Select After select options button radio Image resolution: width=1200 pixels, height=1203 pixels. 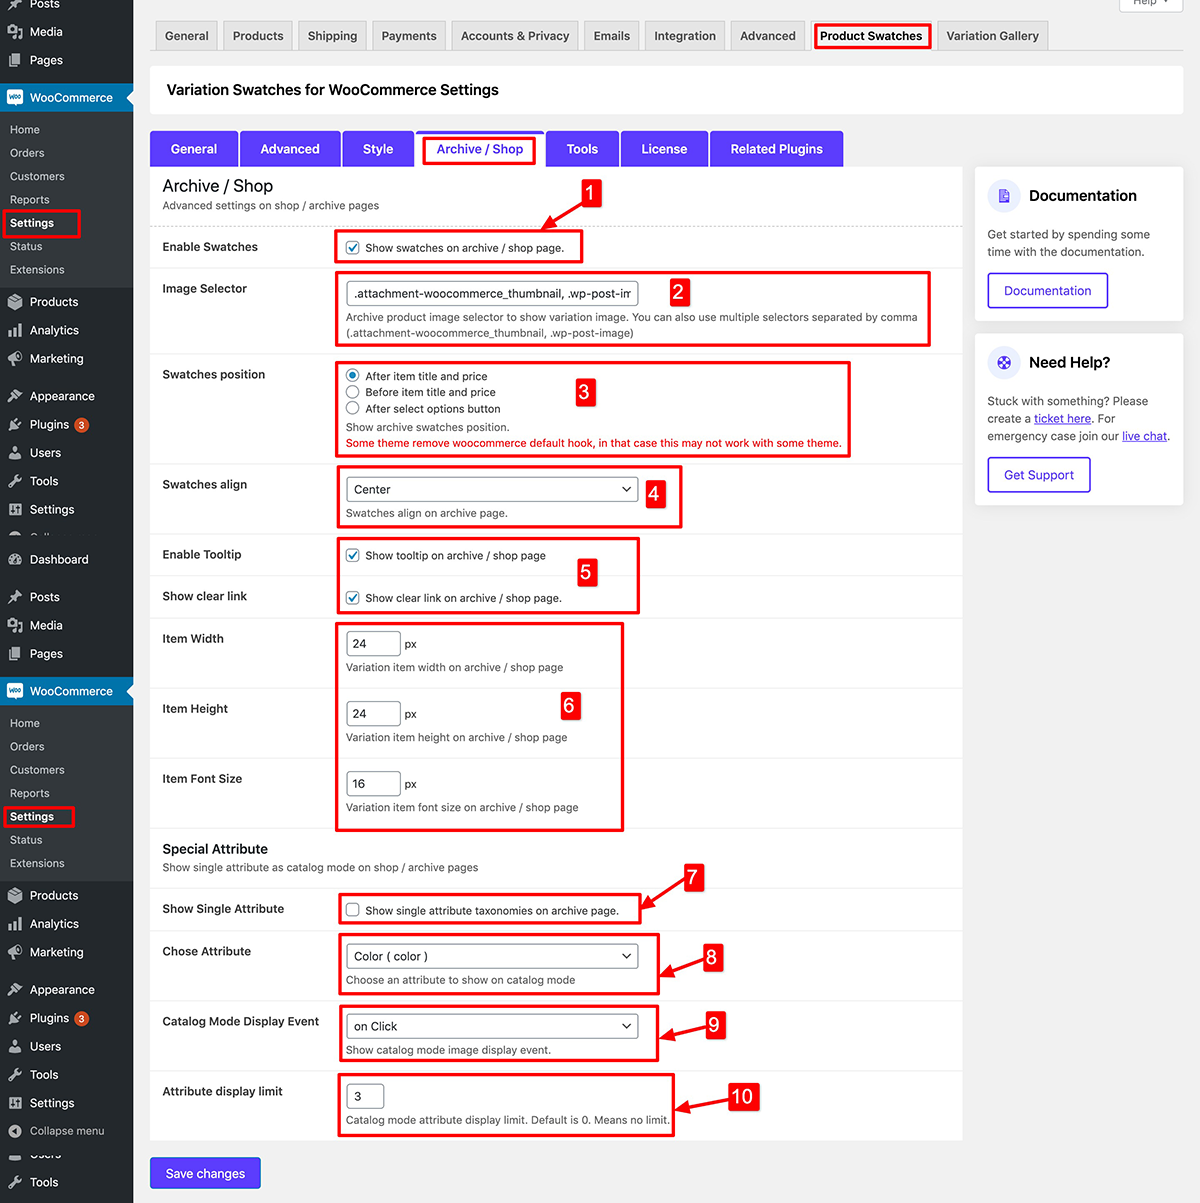353,408
